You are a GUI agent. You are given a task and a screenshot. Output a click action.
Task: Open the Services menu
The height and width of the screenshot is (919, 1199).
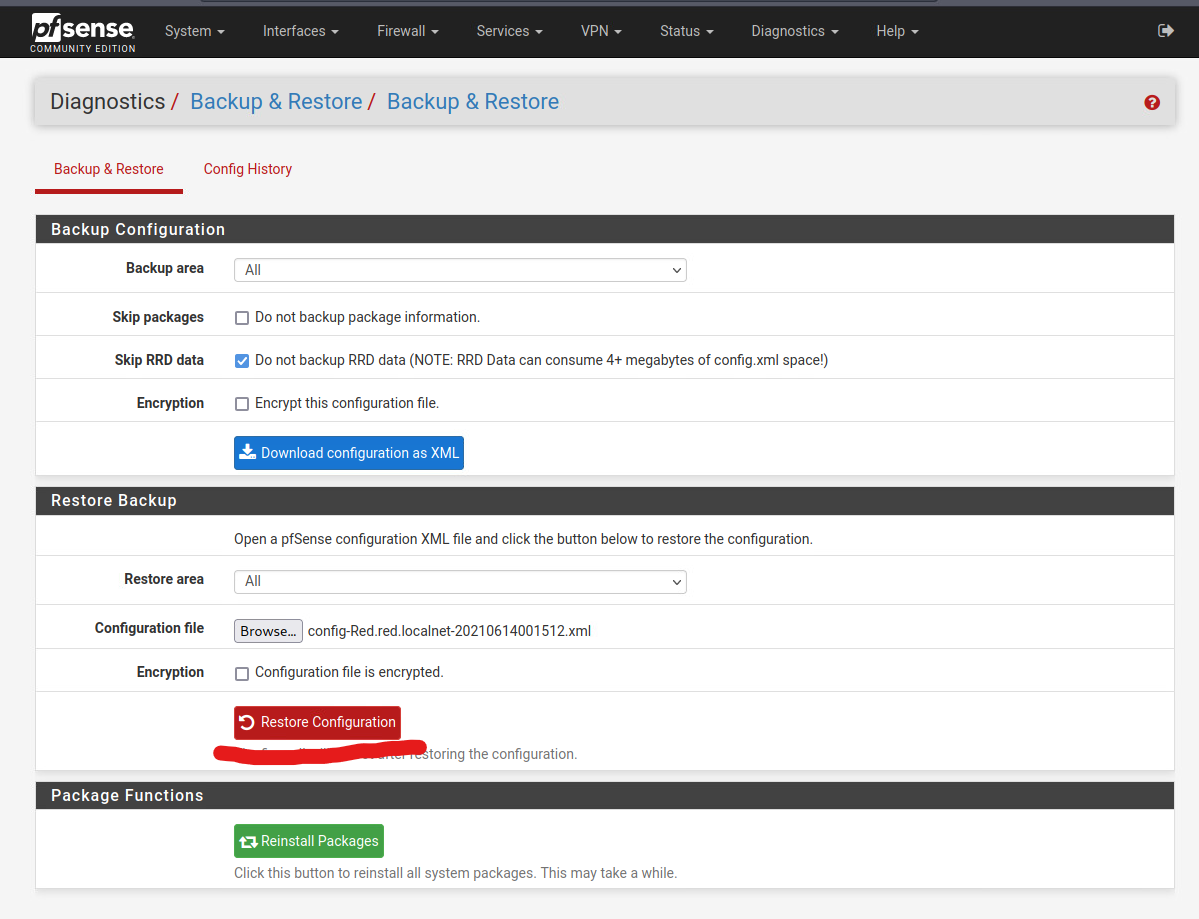pyautogui.click(x=509, y=31)
